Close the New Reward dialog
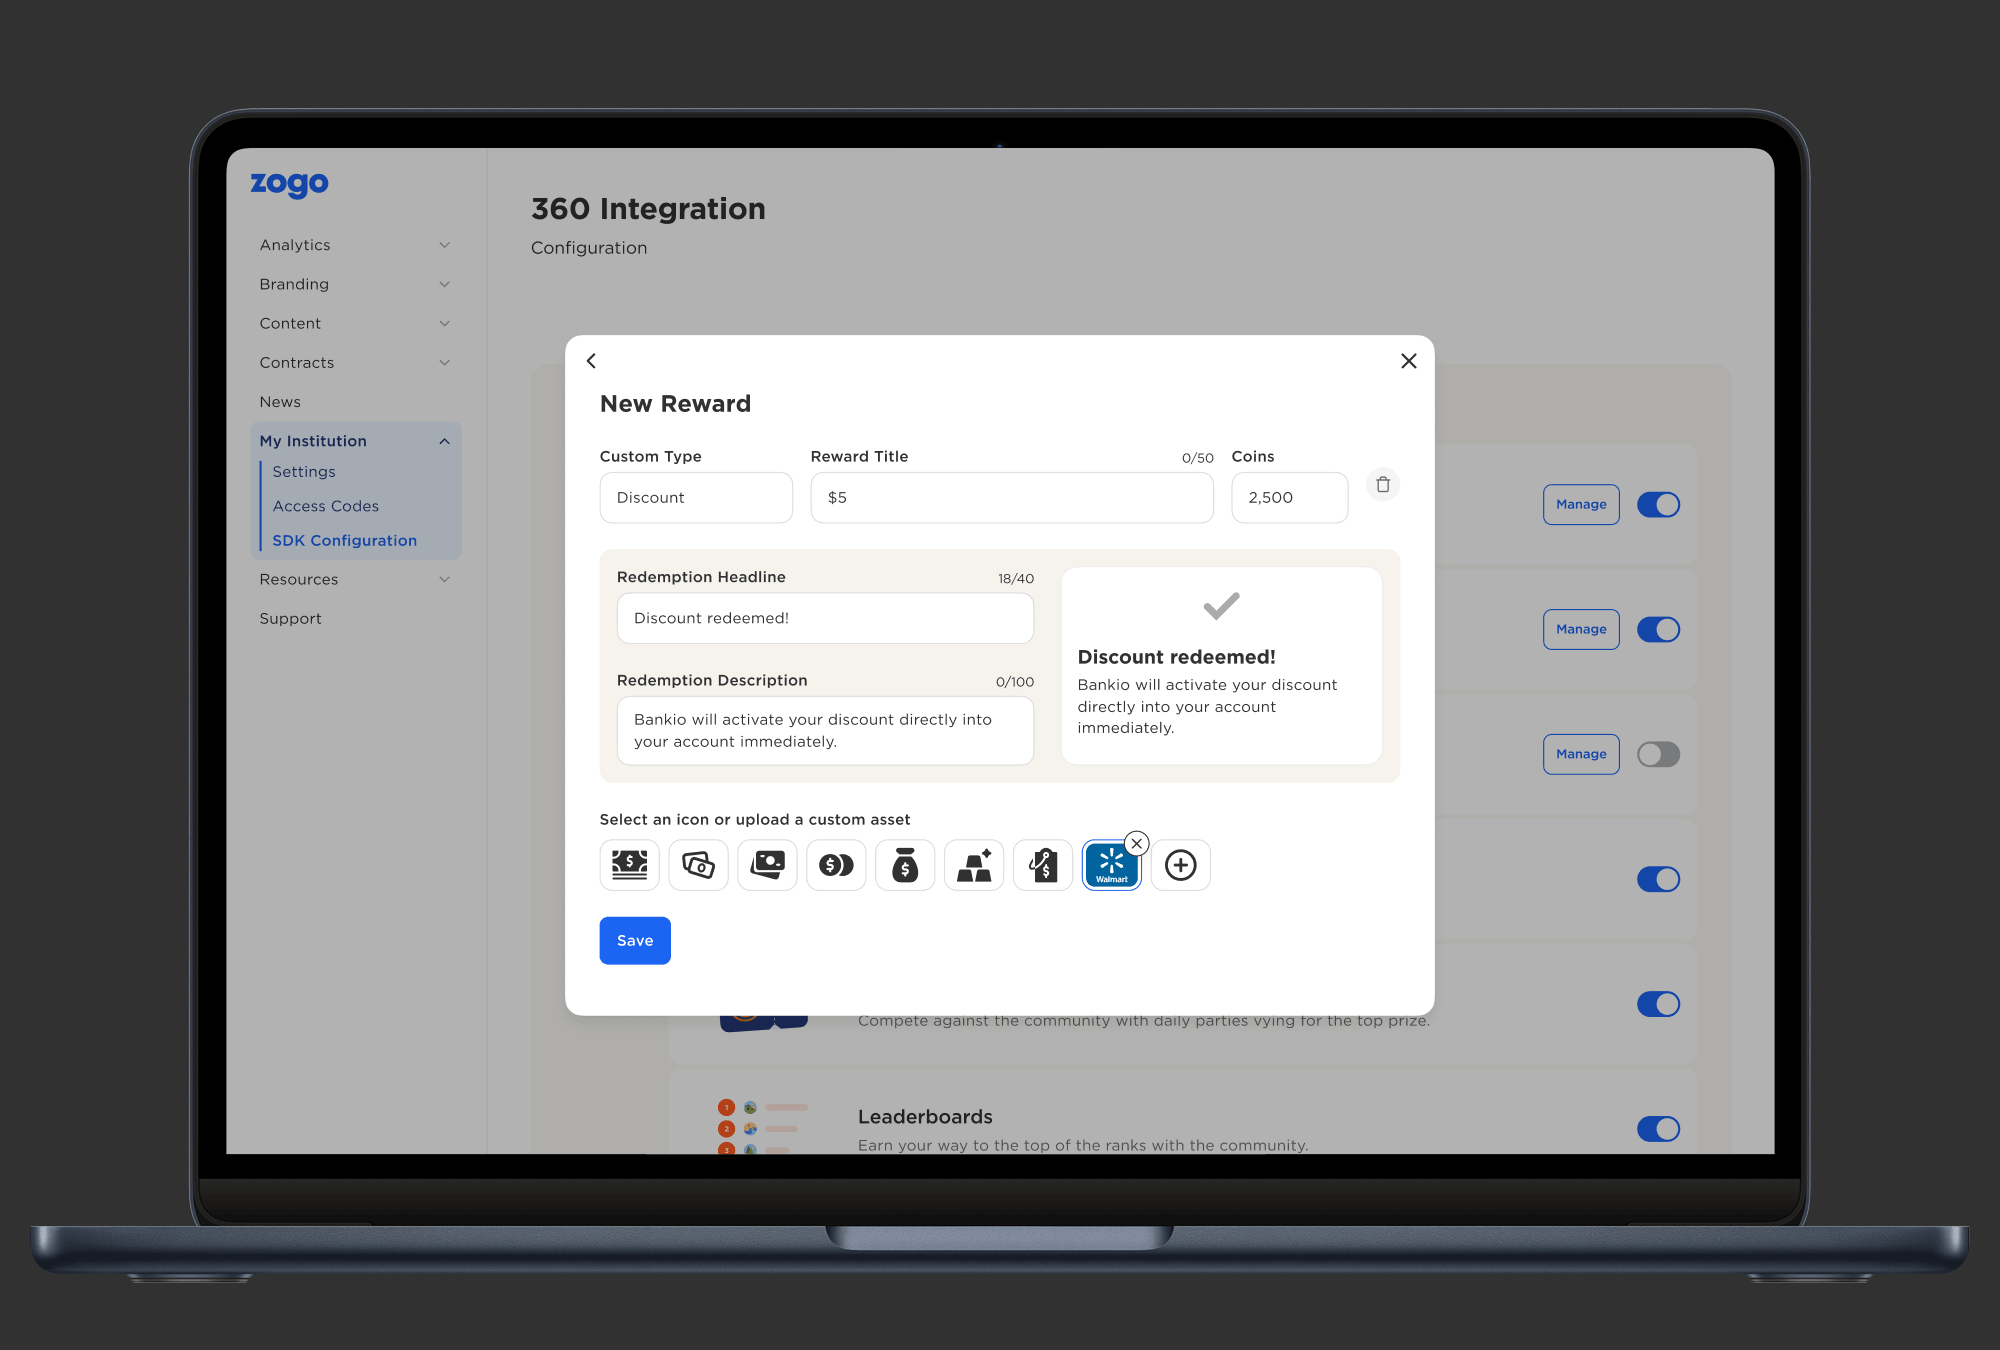 click(x=1408, y=361)
